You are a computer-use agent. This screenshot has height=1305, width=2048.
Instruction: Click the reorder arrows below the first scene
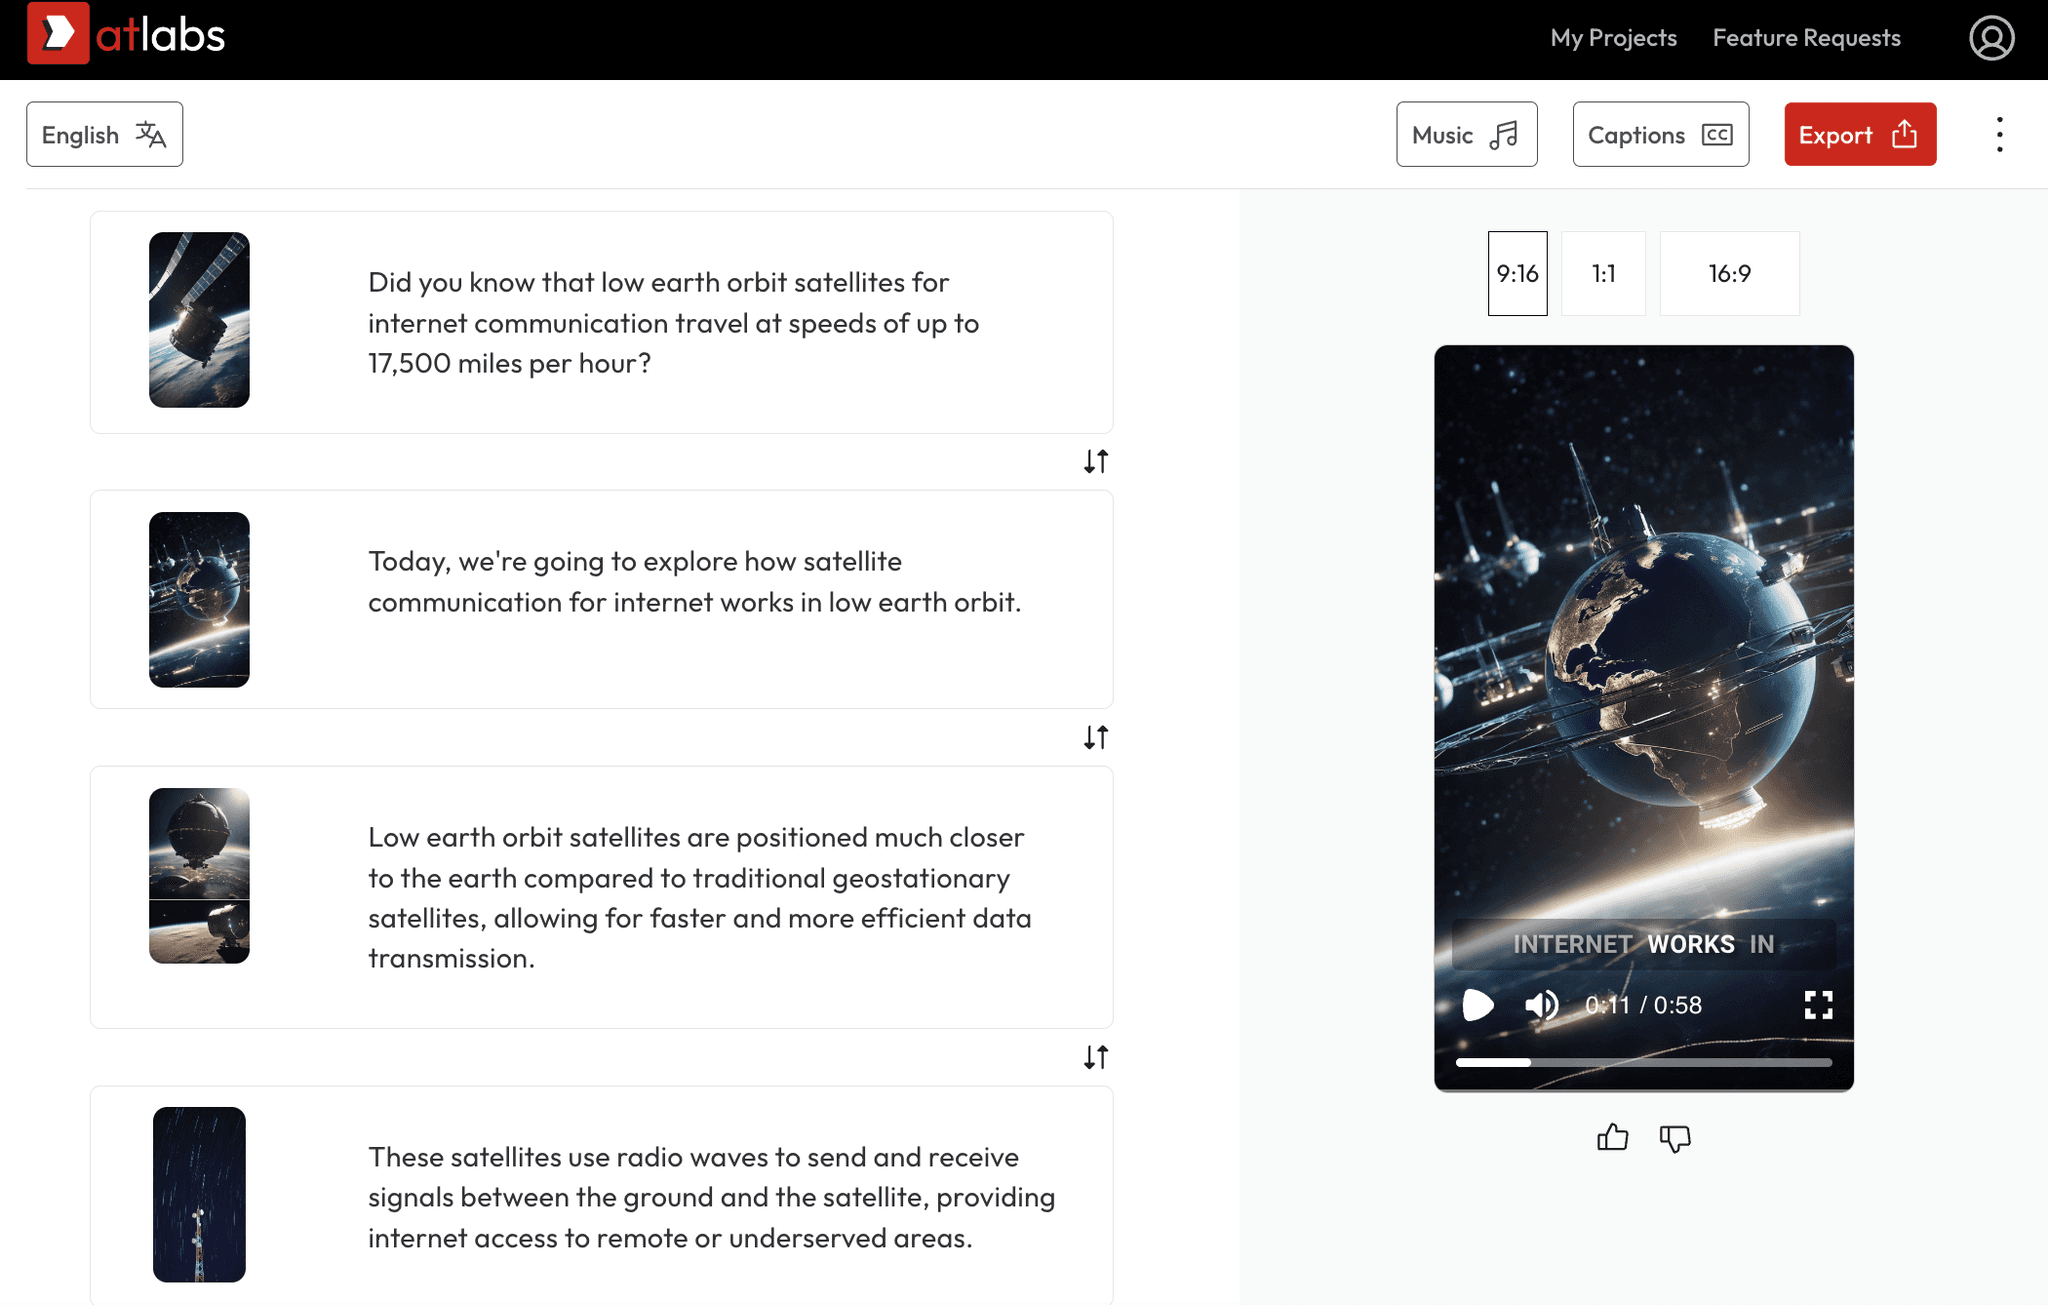tap(1095, 461)
